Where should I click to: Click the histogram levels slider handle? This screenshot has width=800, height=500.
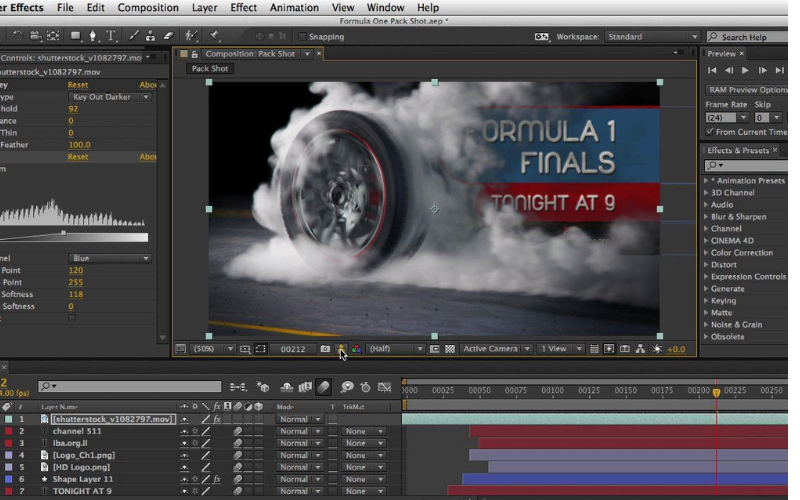tap(64, 232)
